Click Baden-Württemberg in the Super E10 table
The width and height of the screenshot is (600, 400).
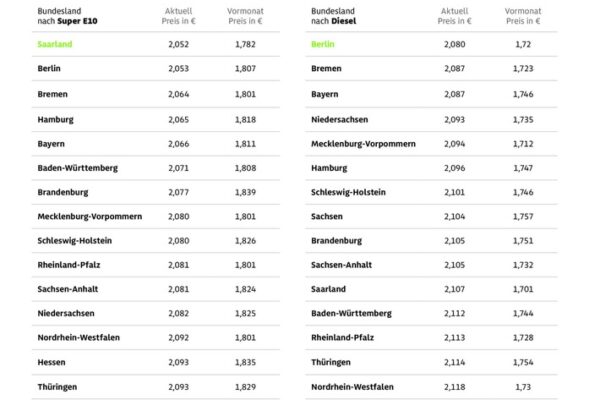click(x=78, y=168)
